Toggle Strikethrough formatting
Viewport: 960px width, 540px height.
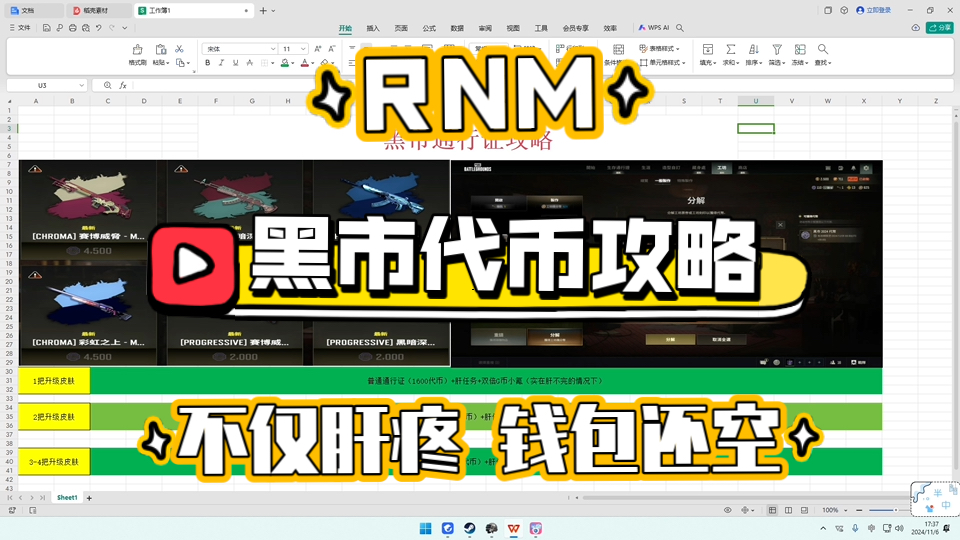click(249, 62)
